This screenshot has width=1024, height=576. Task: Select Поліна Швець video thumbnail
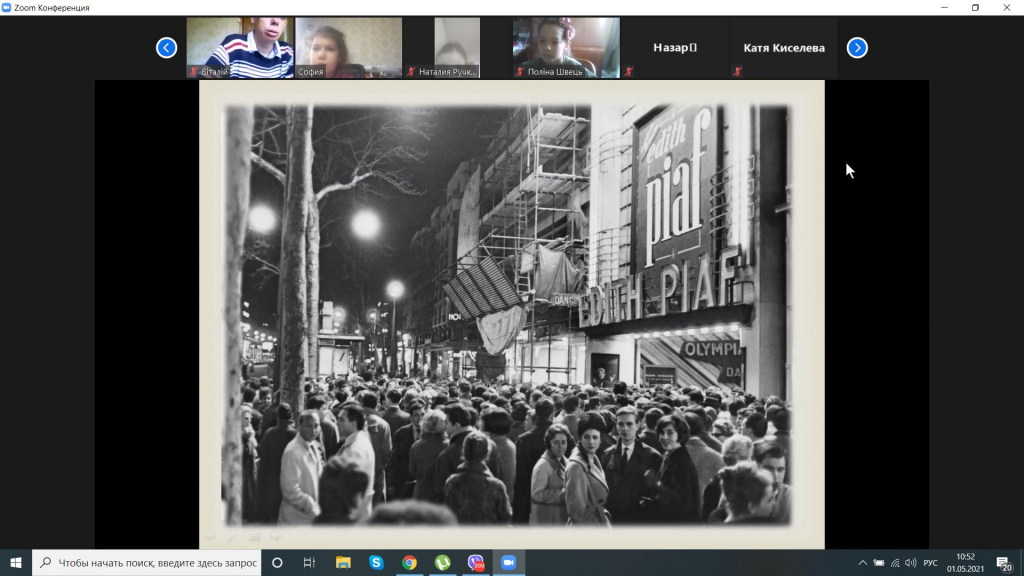click(566, 48)
